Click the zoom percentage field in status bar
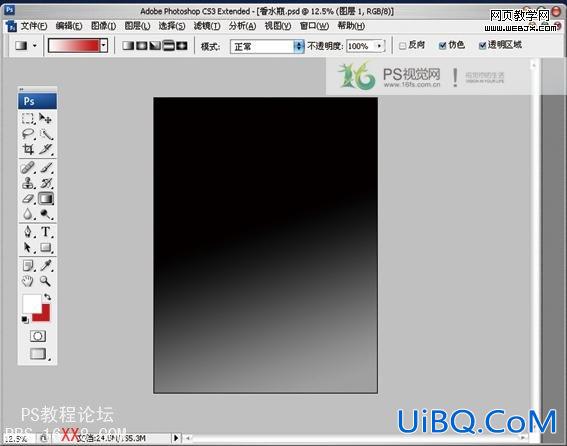The image size is (567, 446). pos(19,439)
